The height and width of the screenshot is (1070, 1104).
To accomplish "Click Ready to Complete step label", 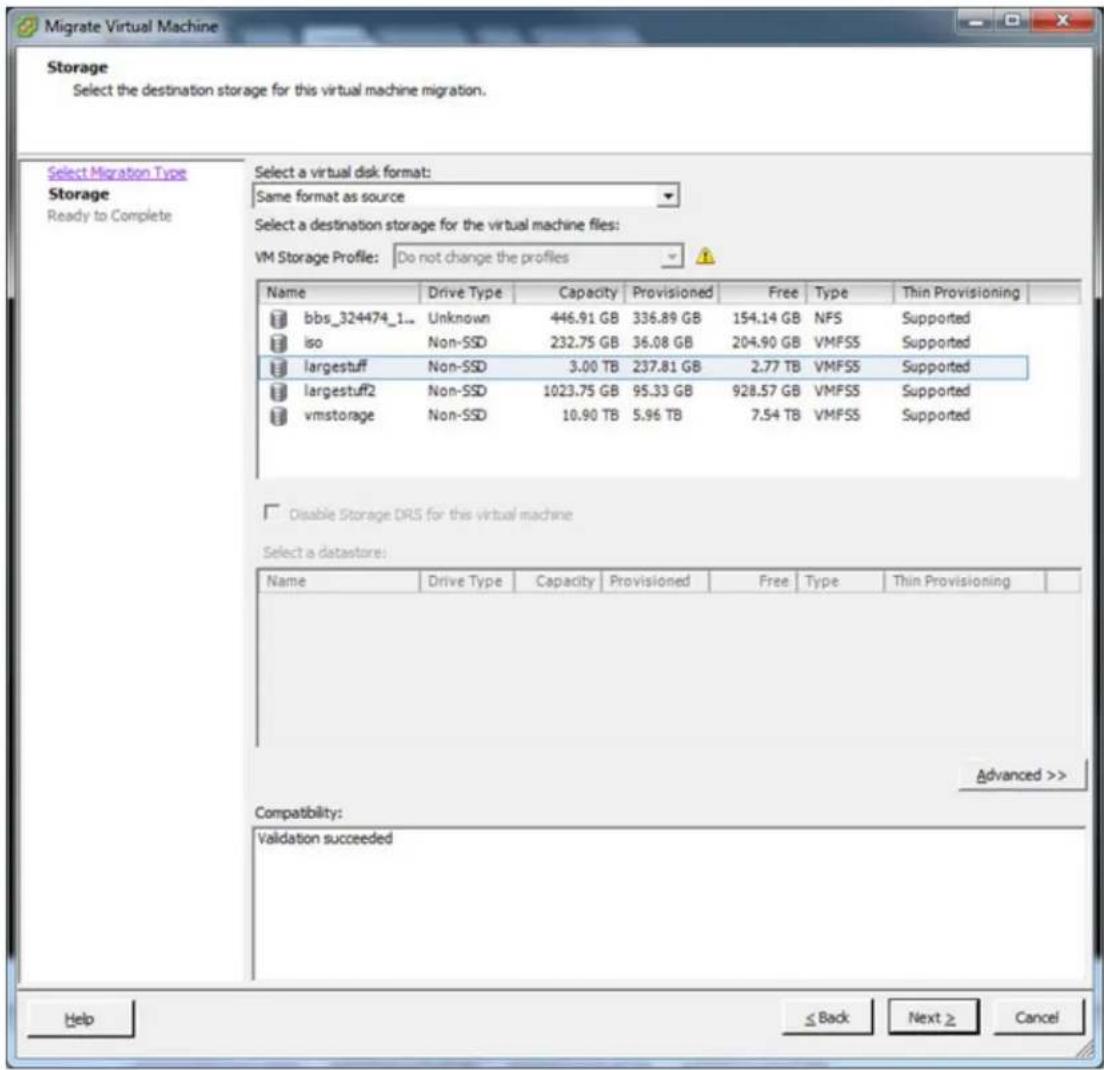I will pos(109,215).
